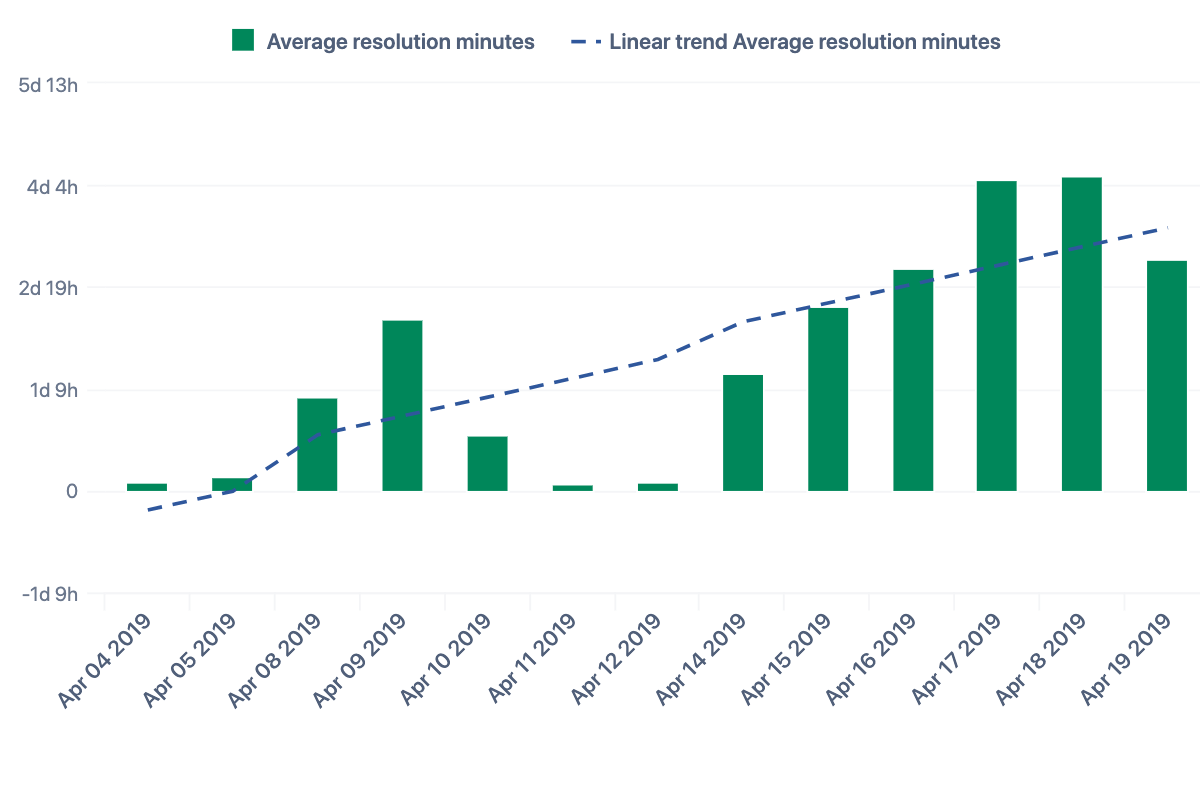Select the Apr 18 2019 bar
The height and width of the screenshot is (800, 1200).
pyautogui.click(x=1082, y=334)
